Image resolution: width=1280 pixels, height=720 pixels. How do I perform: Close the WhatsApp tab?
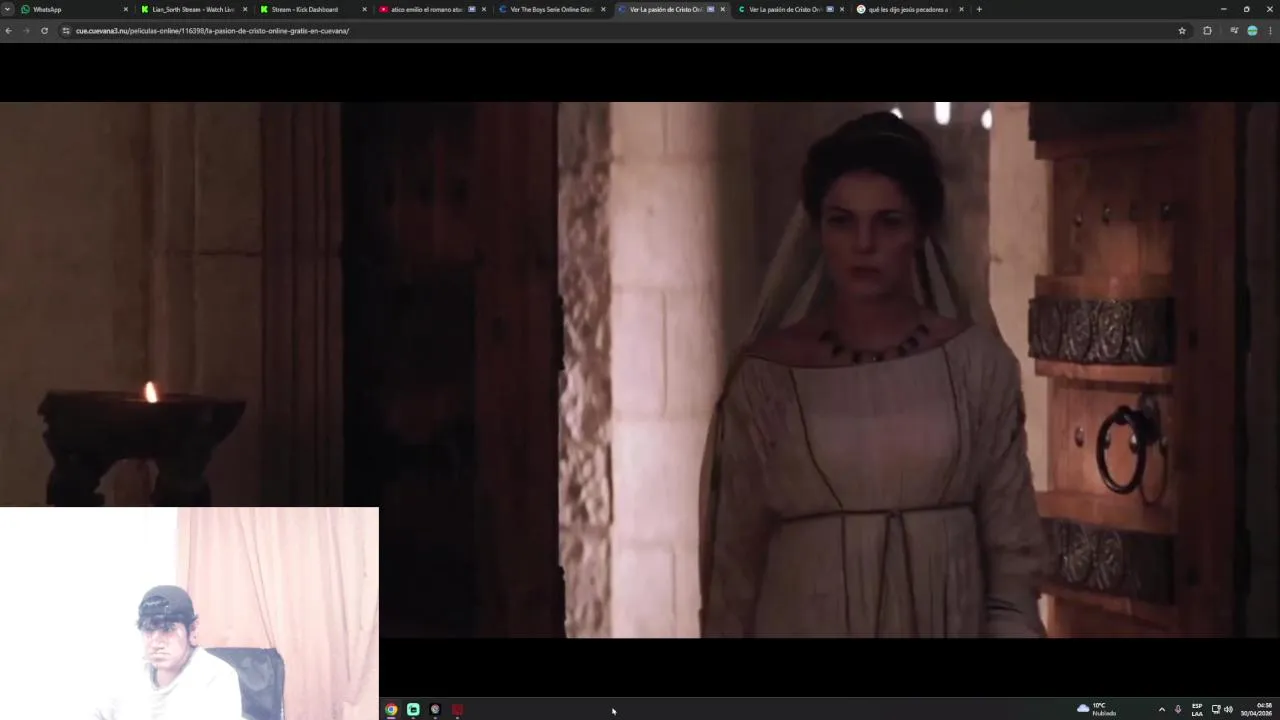pos(126,9)
